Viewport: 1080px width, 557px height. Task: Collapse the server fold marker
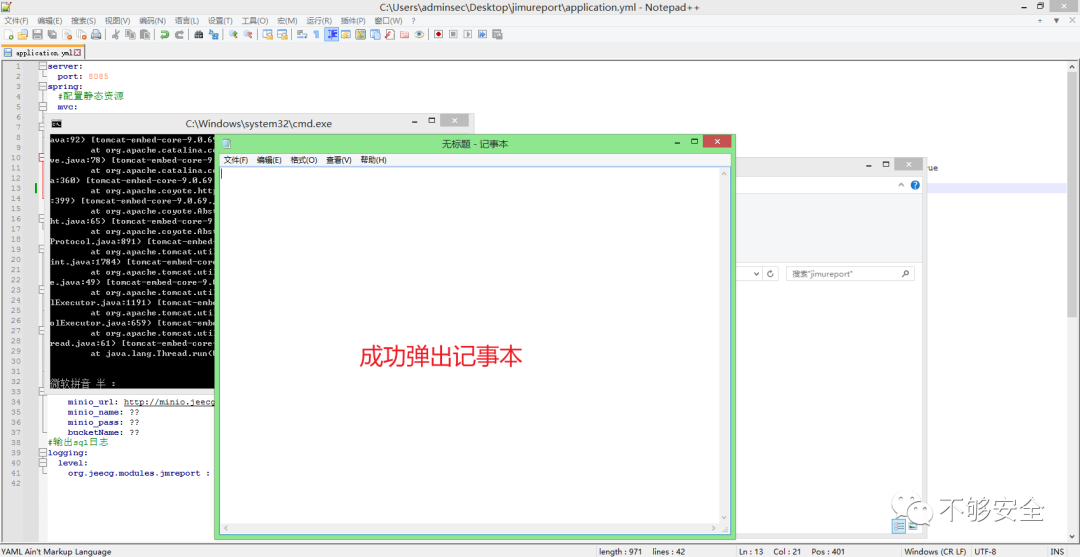43,66
